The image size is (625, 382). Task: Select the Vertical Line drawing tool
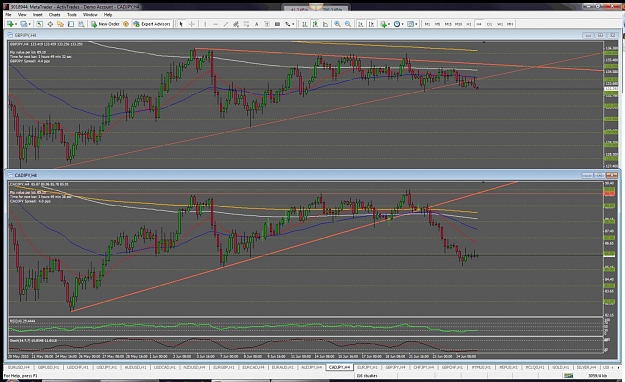pos(205,24)
